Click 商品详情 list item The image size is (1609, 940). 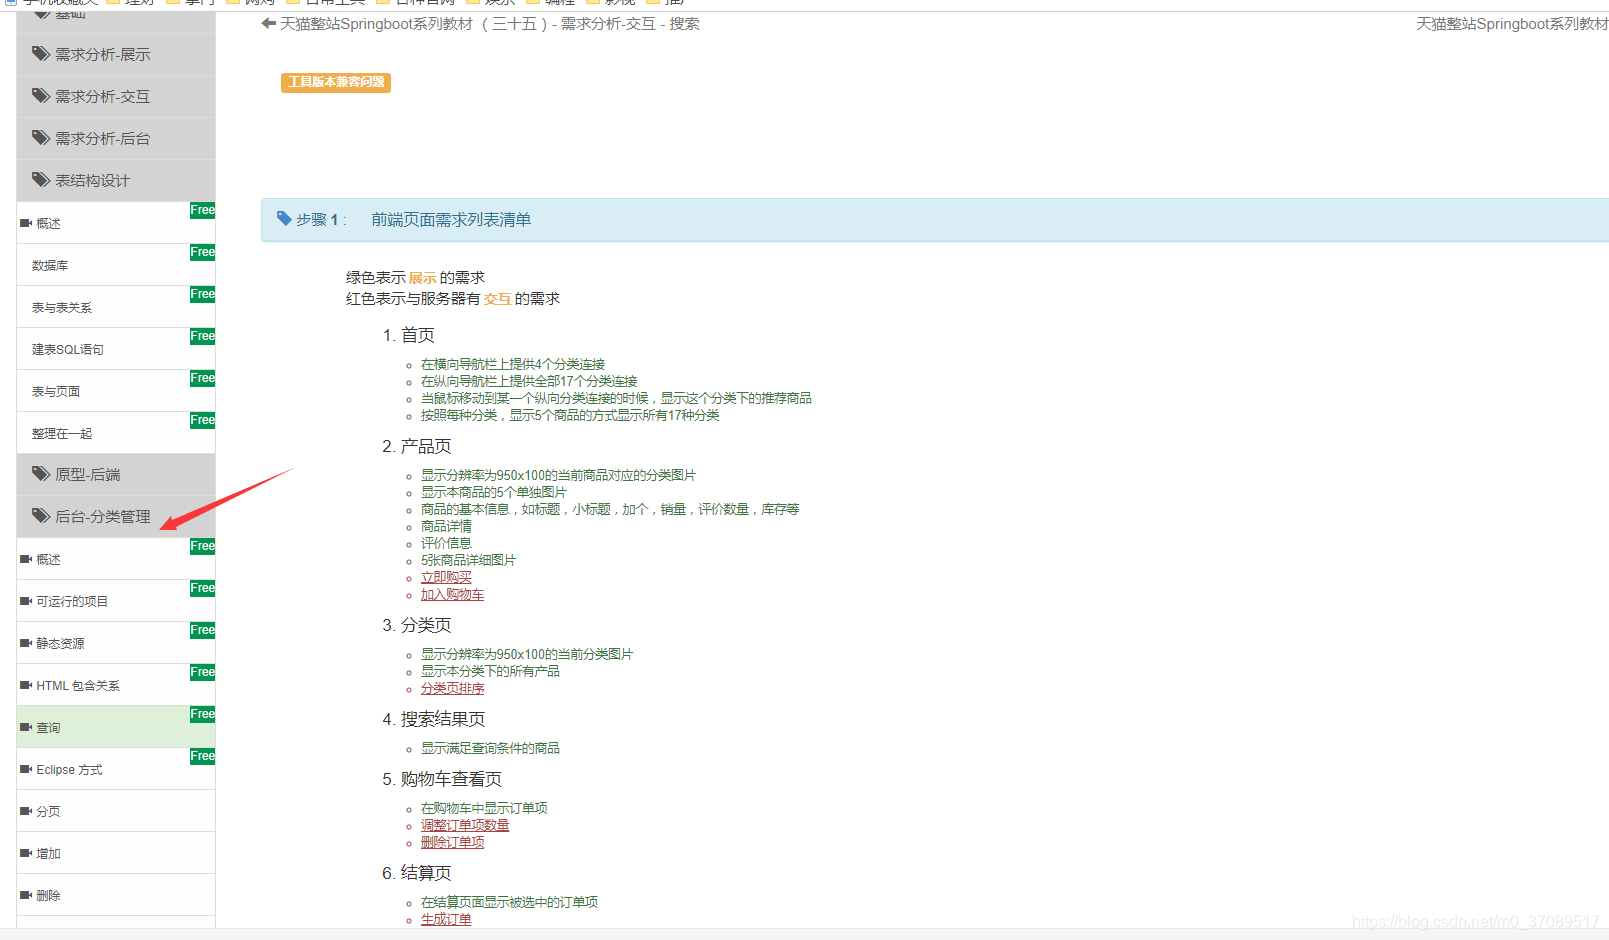(x=446, y=526)
